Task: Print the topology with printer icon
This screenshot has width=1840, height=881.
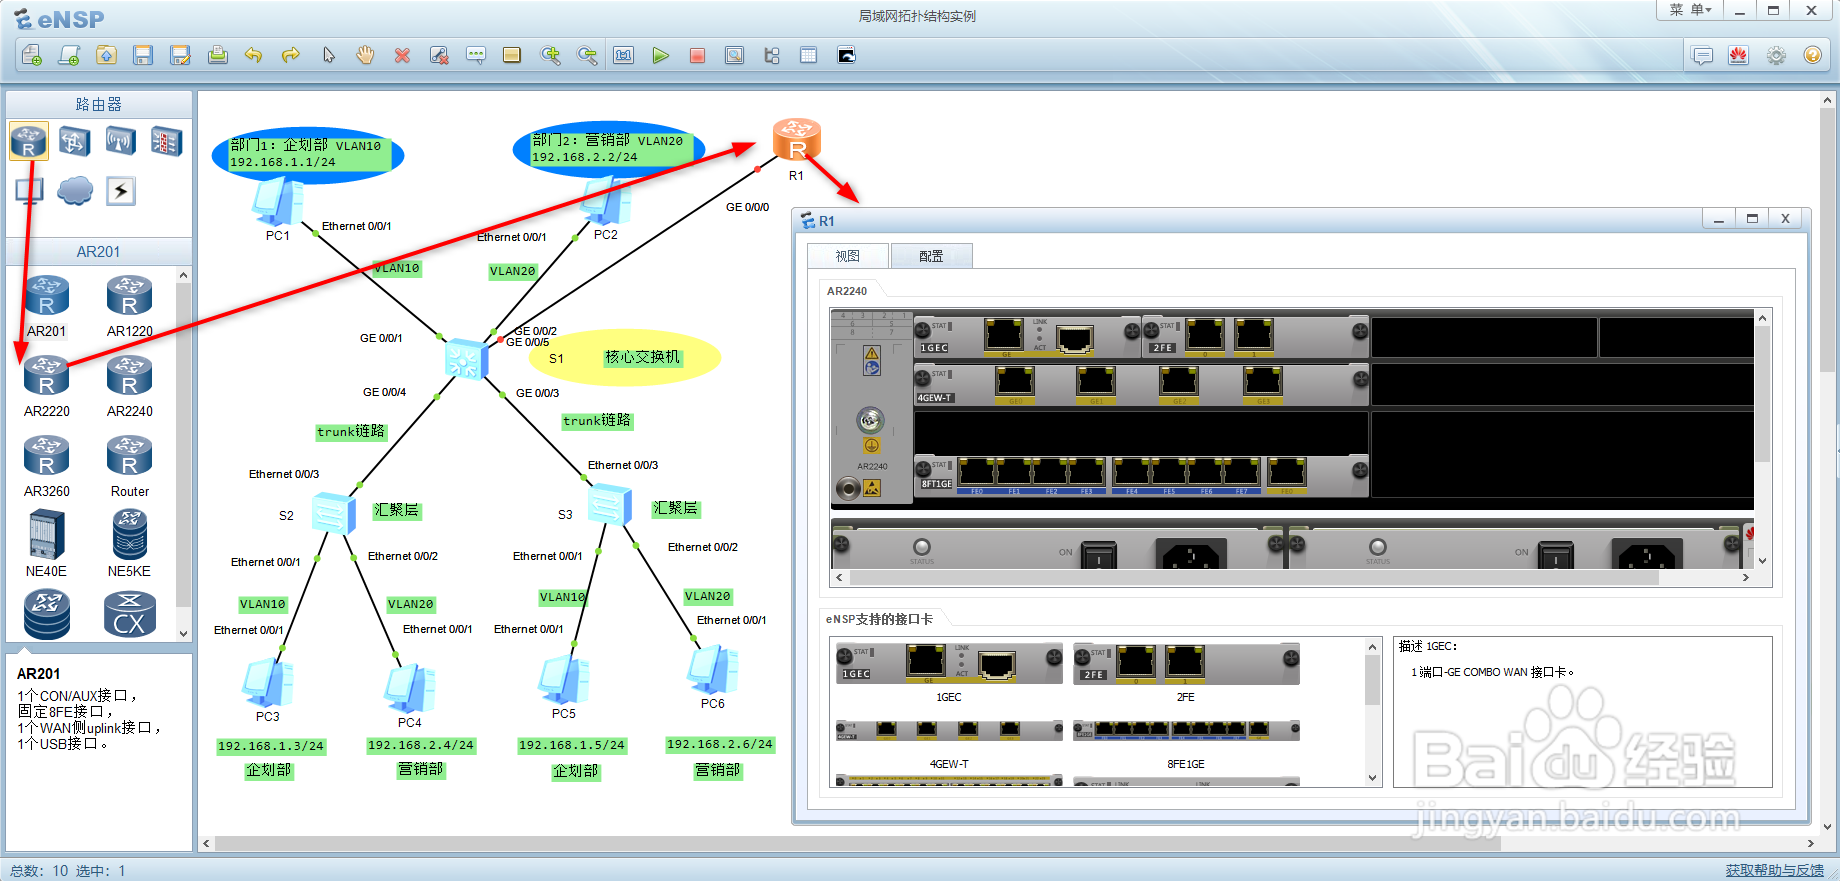Action: (x=217, y=55)
